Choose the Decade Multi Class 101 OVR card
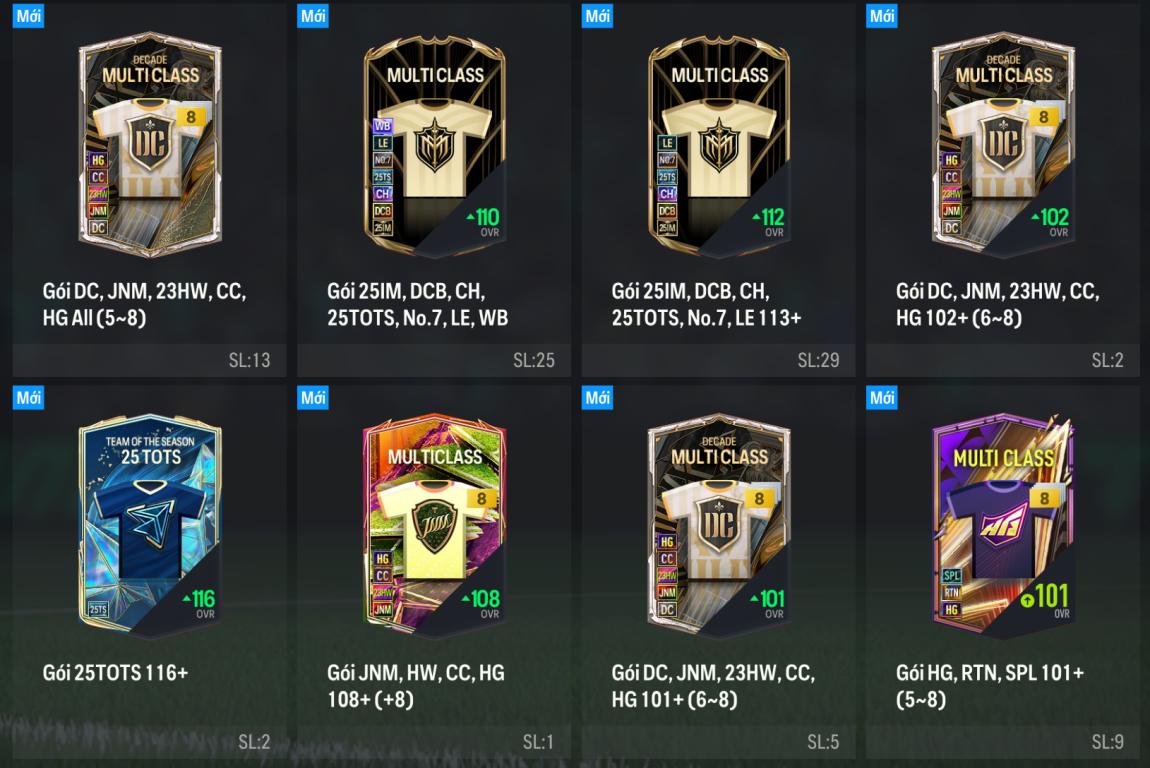 coord(719,526)
